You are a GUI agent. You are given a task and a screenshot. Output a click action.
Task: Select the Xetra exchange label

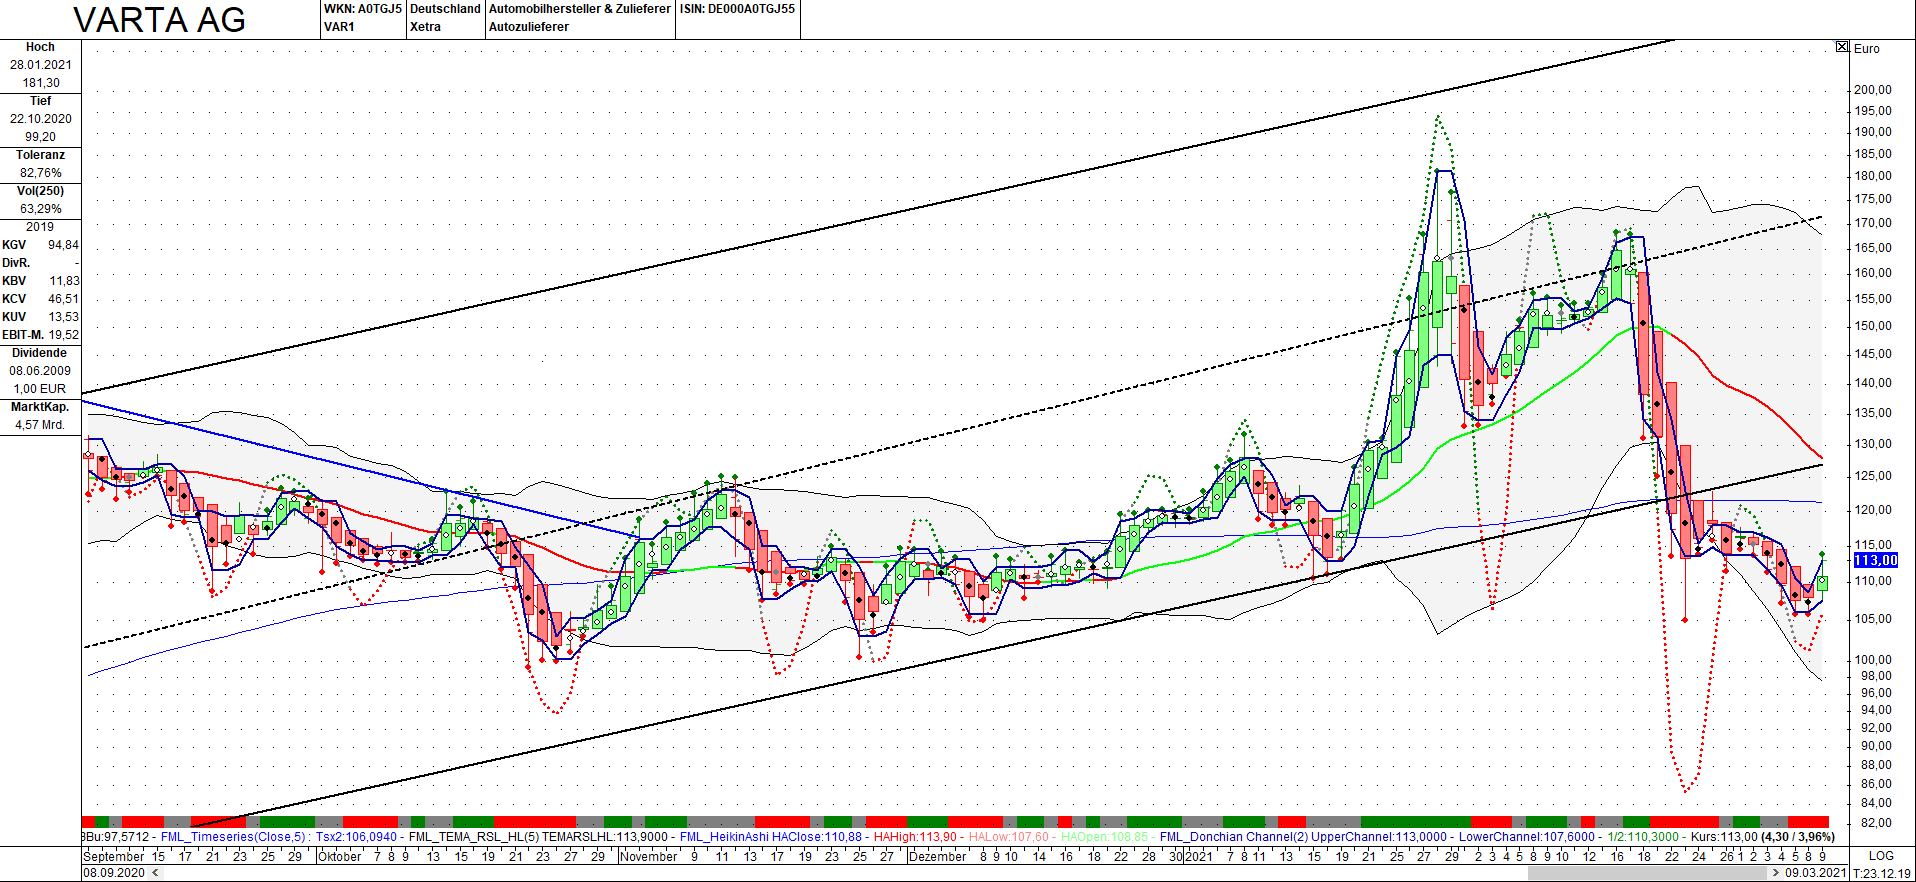click(x=425, y=27)
